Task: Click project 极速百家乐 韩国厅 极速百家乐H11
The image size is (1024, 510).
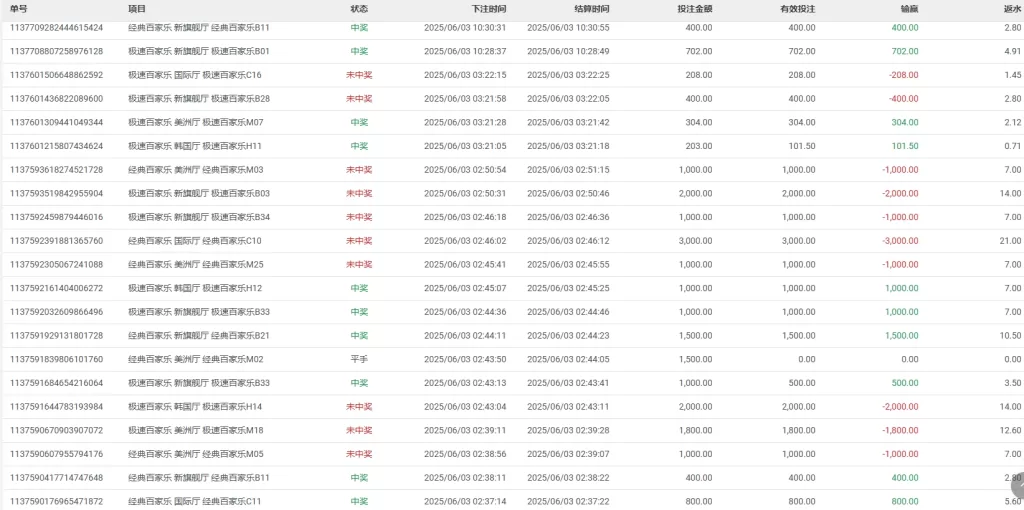Action: click(x=195, y=146)
